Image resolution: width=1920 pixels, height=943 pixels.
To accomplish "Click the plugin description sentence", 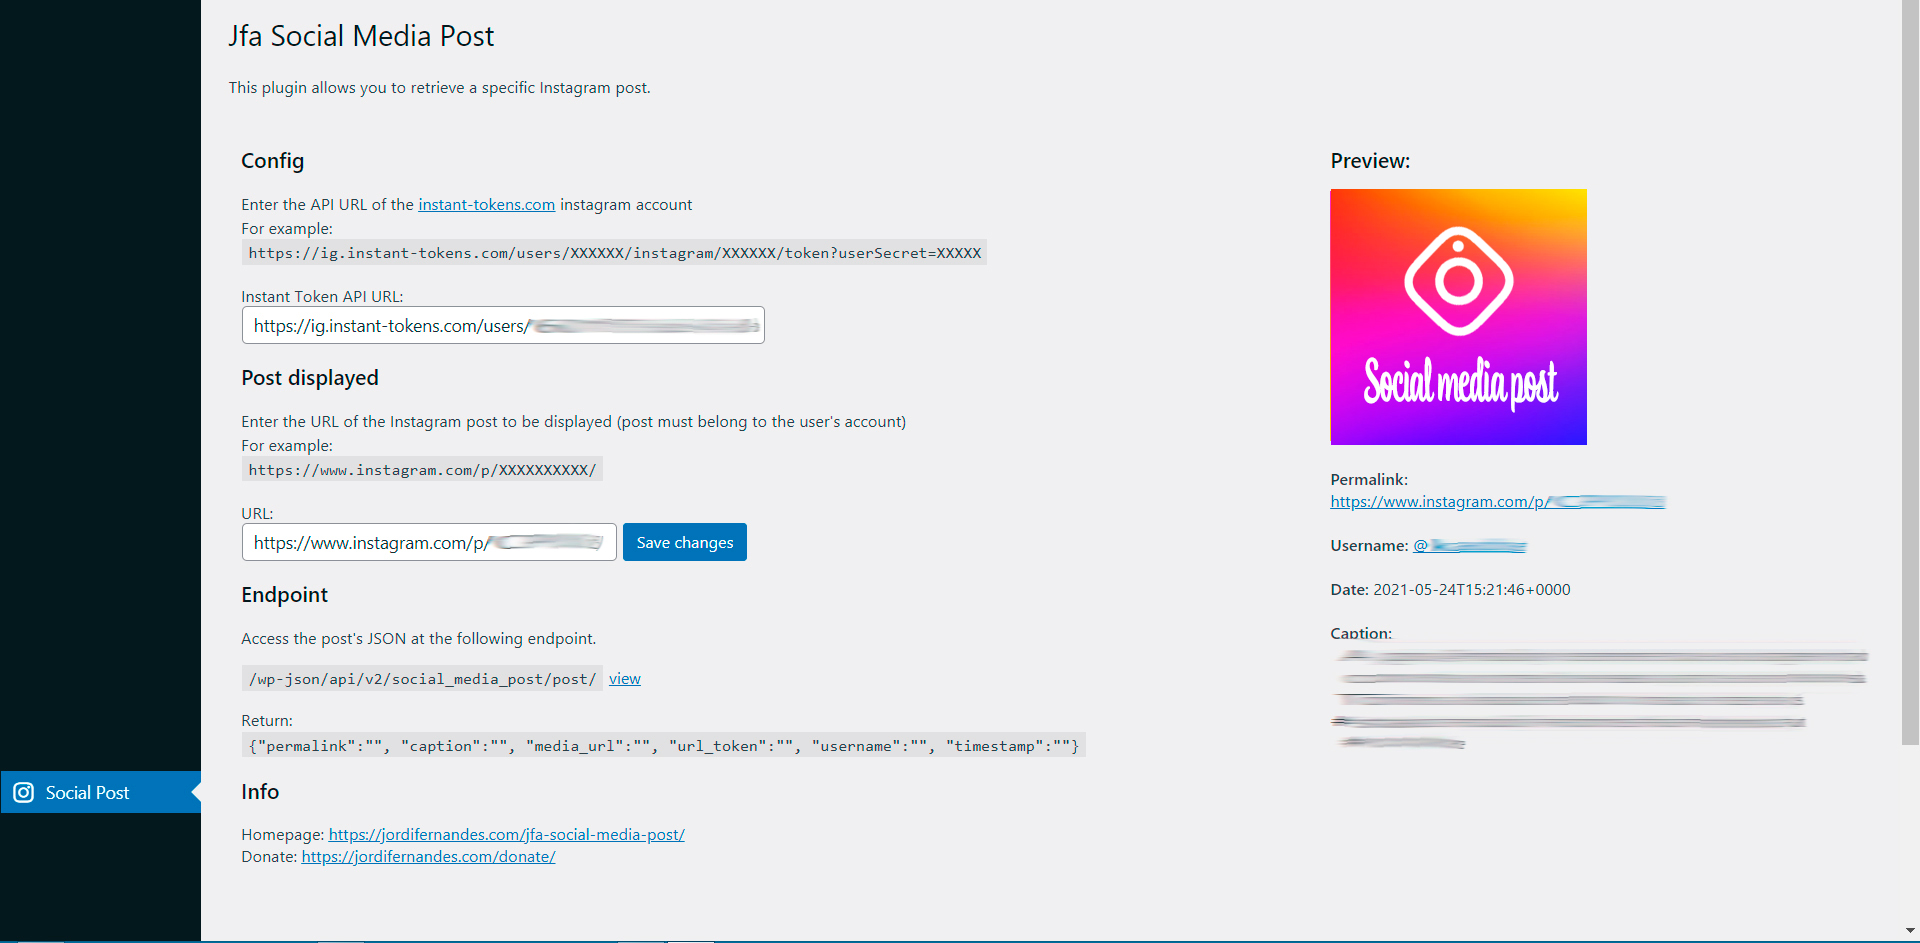I will [439, 88].
